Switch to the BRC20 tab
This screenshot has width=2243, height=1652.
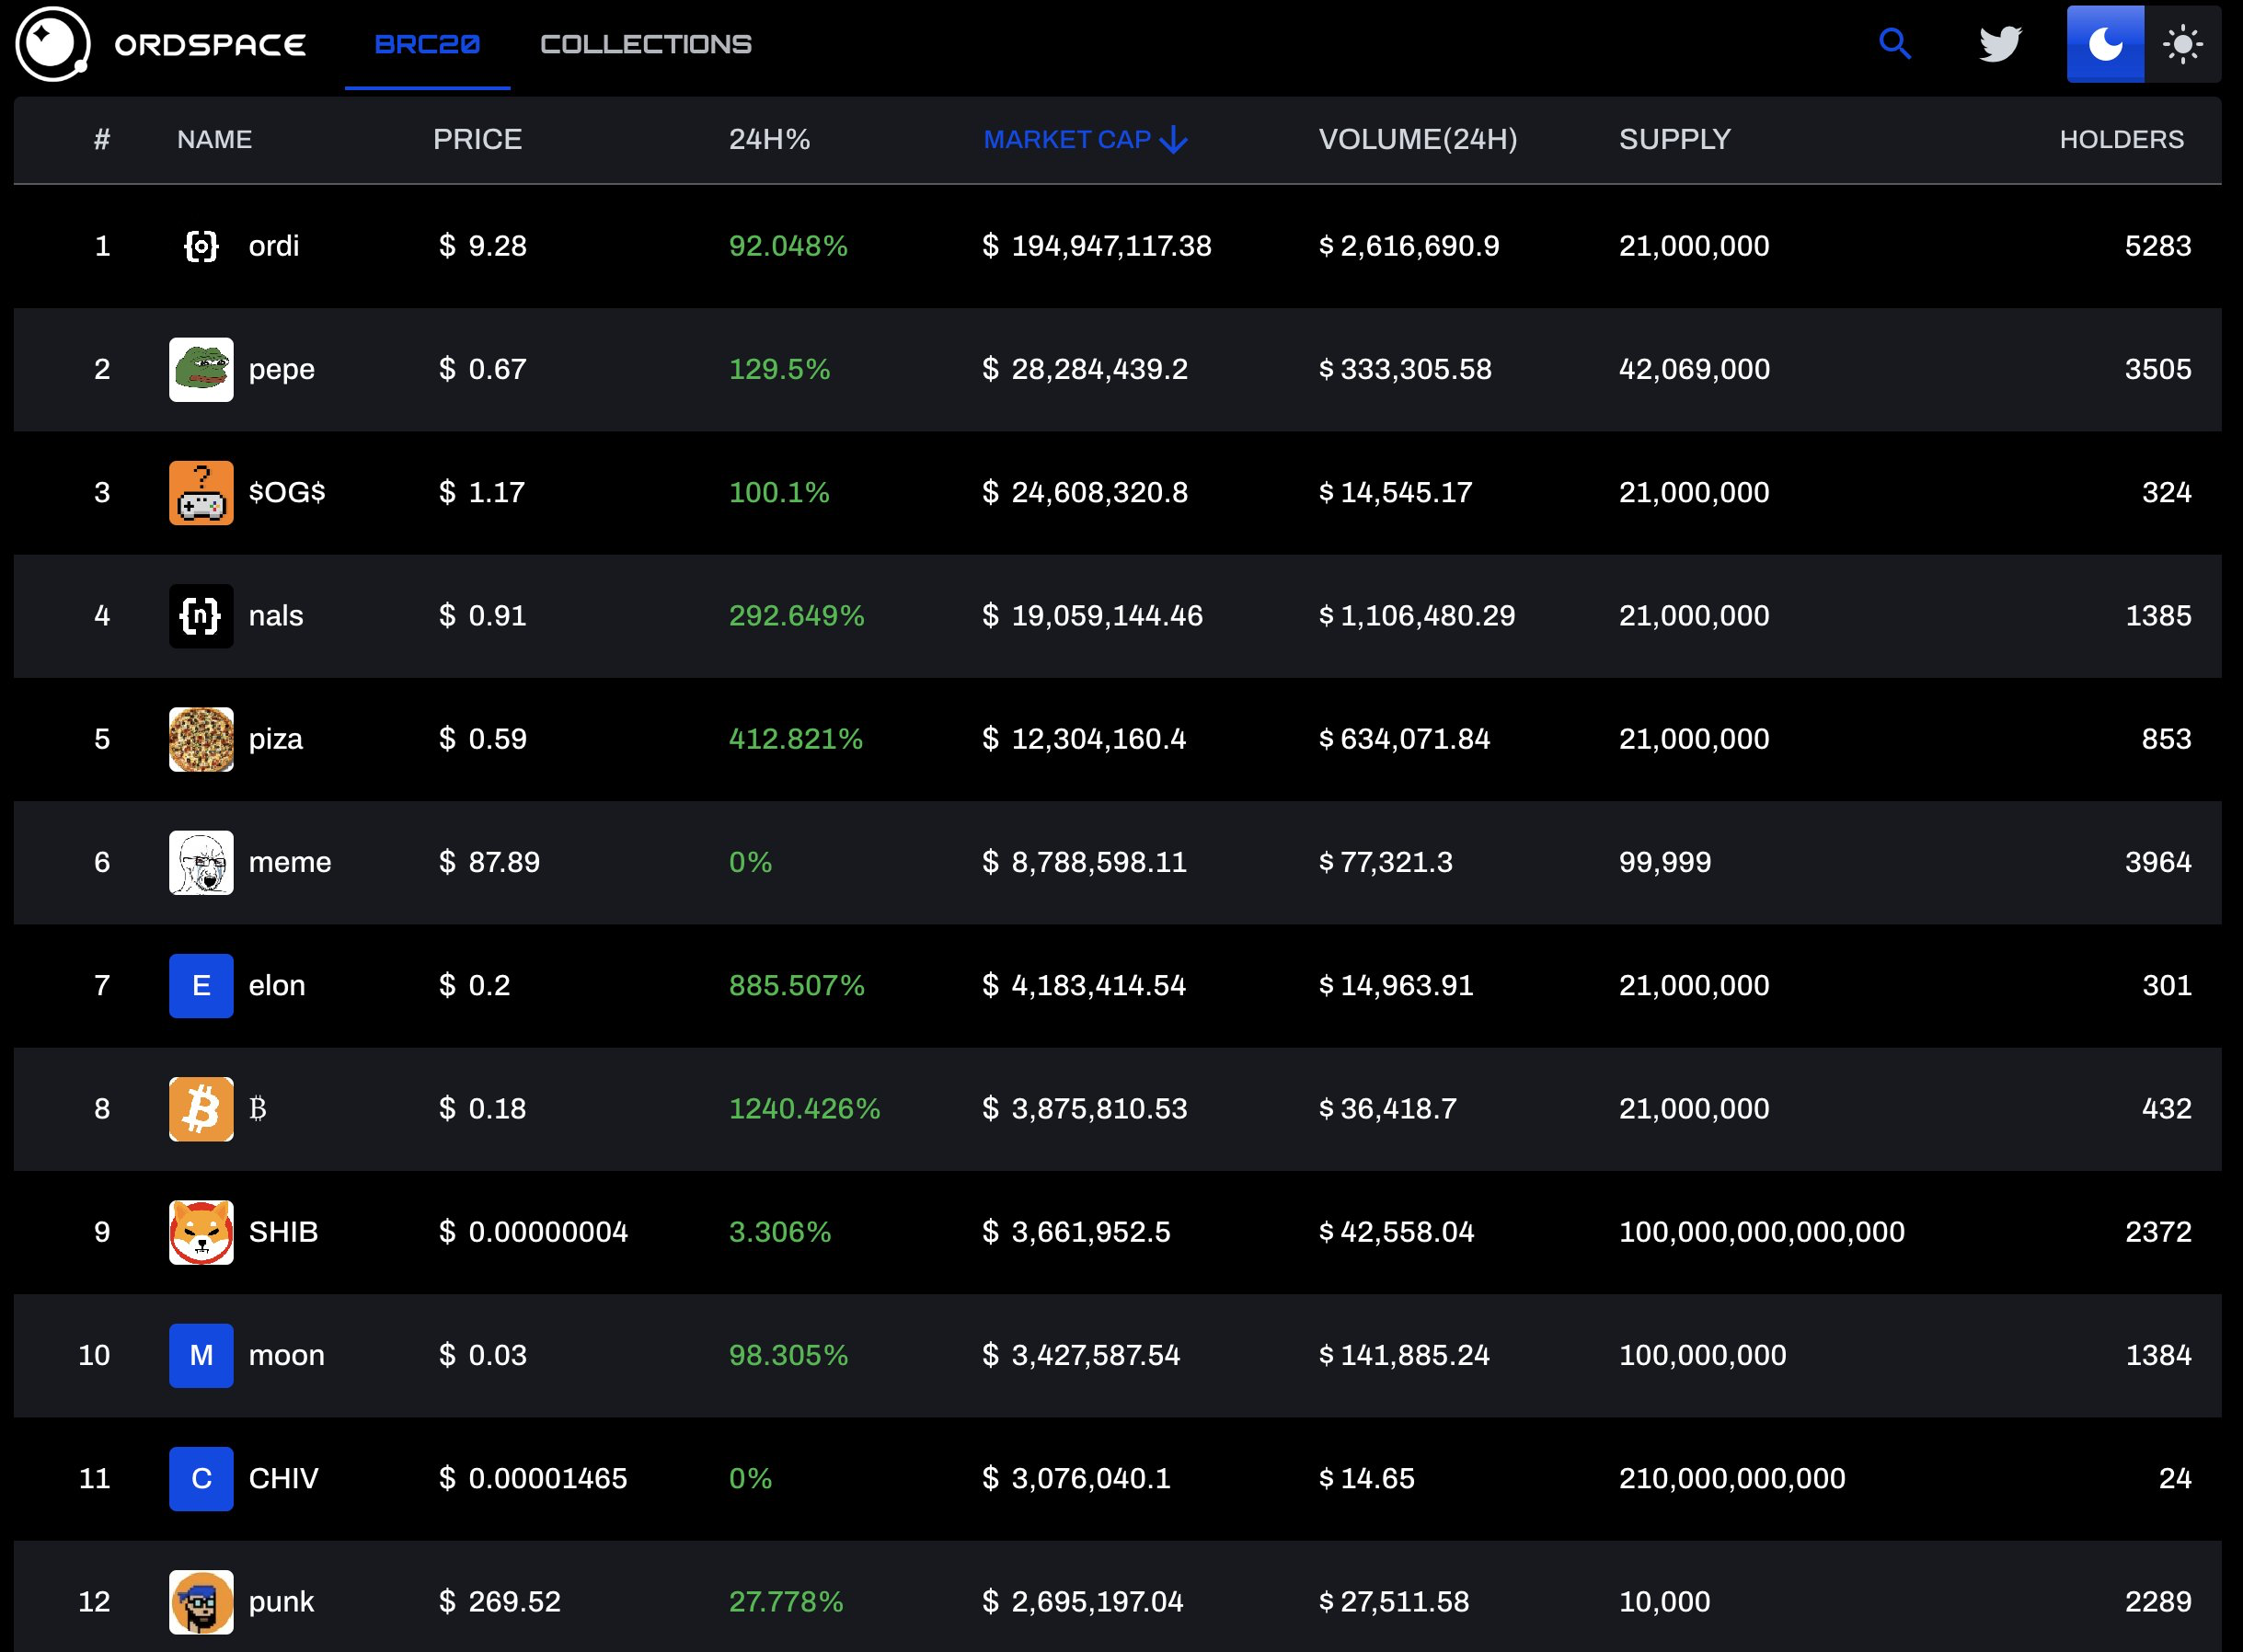click(x=427, y=44)
